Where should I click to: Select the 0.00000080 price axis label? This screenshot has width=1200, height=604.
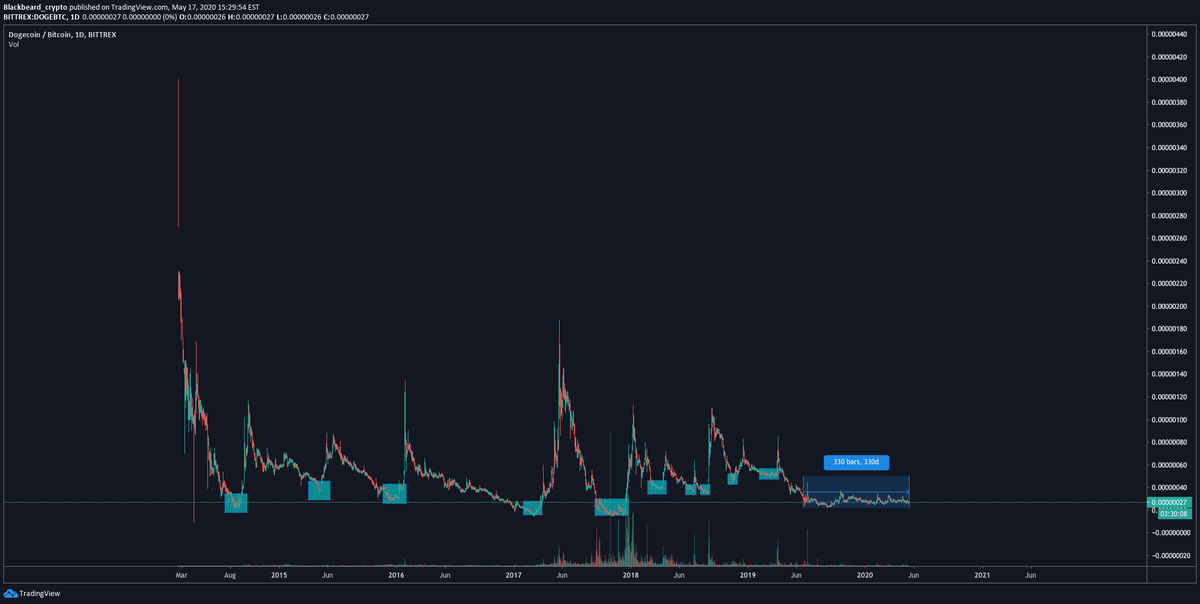coord(1169,442)
